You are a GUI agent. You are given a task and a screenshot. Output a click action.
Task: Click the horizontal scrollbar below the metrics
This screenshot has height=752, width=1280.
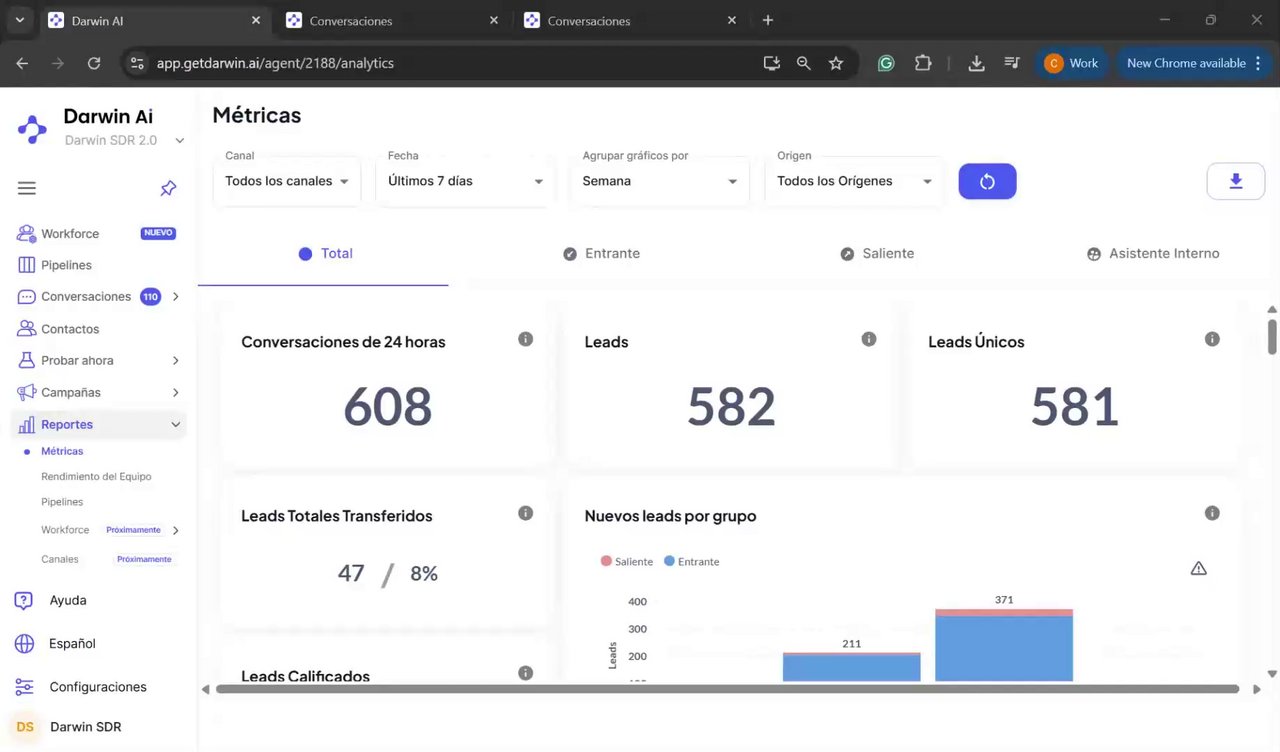pos(727,689)
